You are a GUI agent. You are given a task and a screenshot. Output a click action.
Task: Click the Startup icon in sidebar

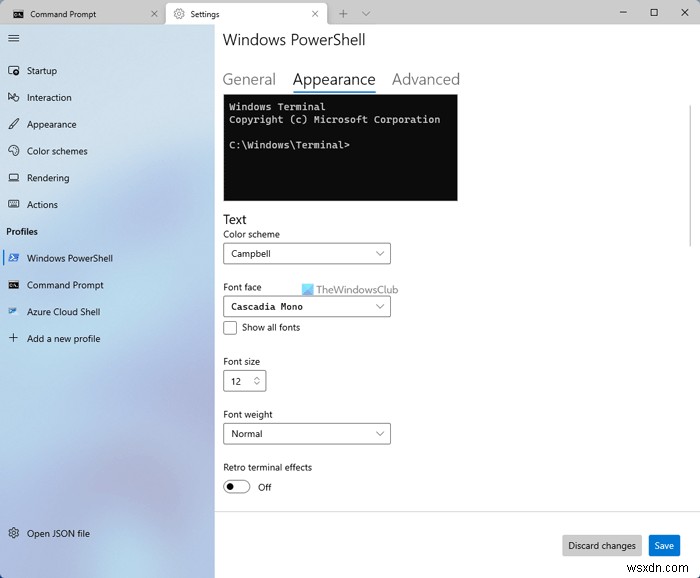[x=14, y=71]
